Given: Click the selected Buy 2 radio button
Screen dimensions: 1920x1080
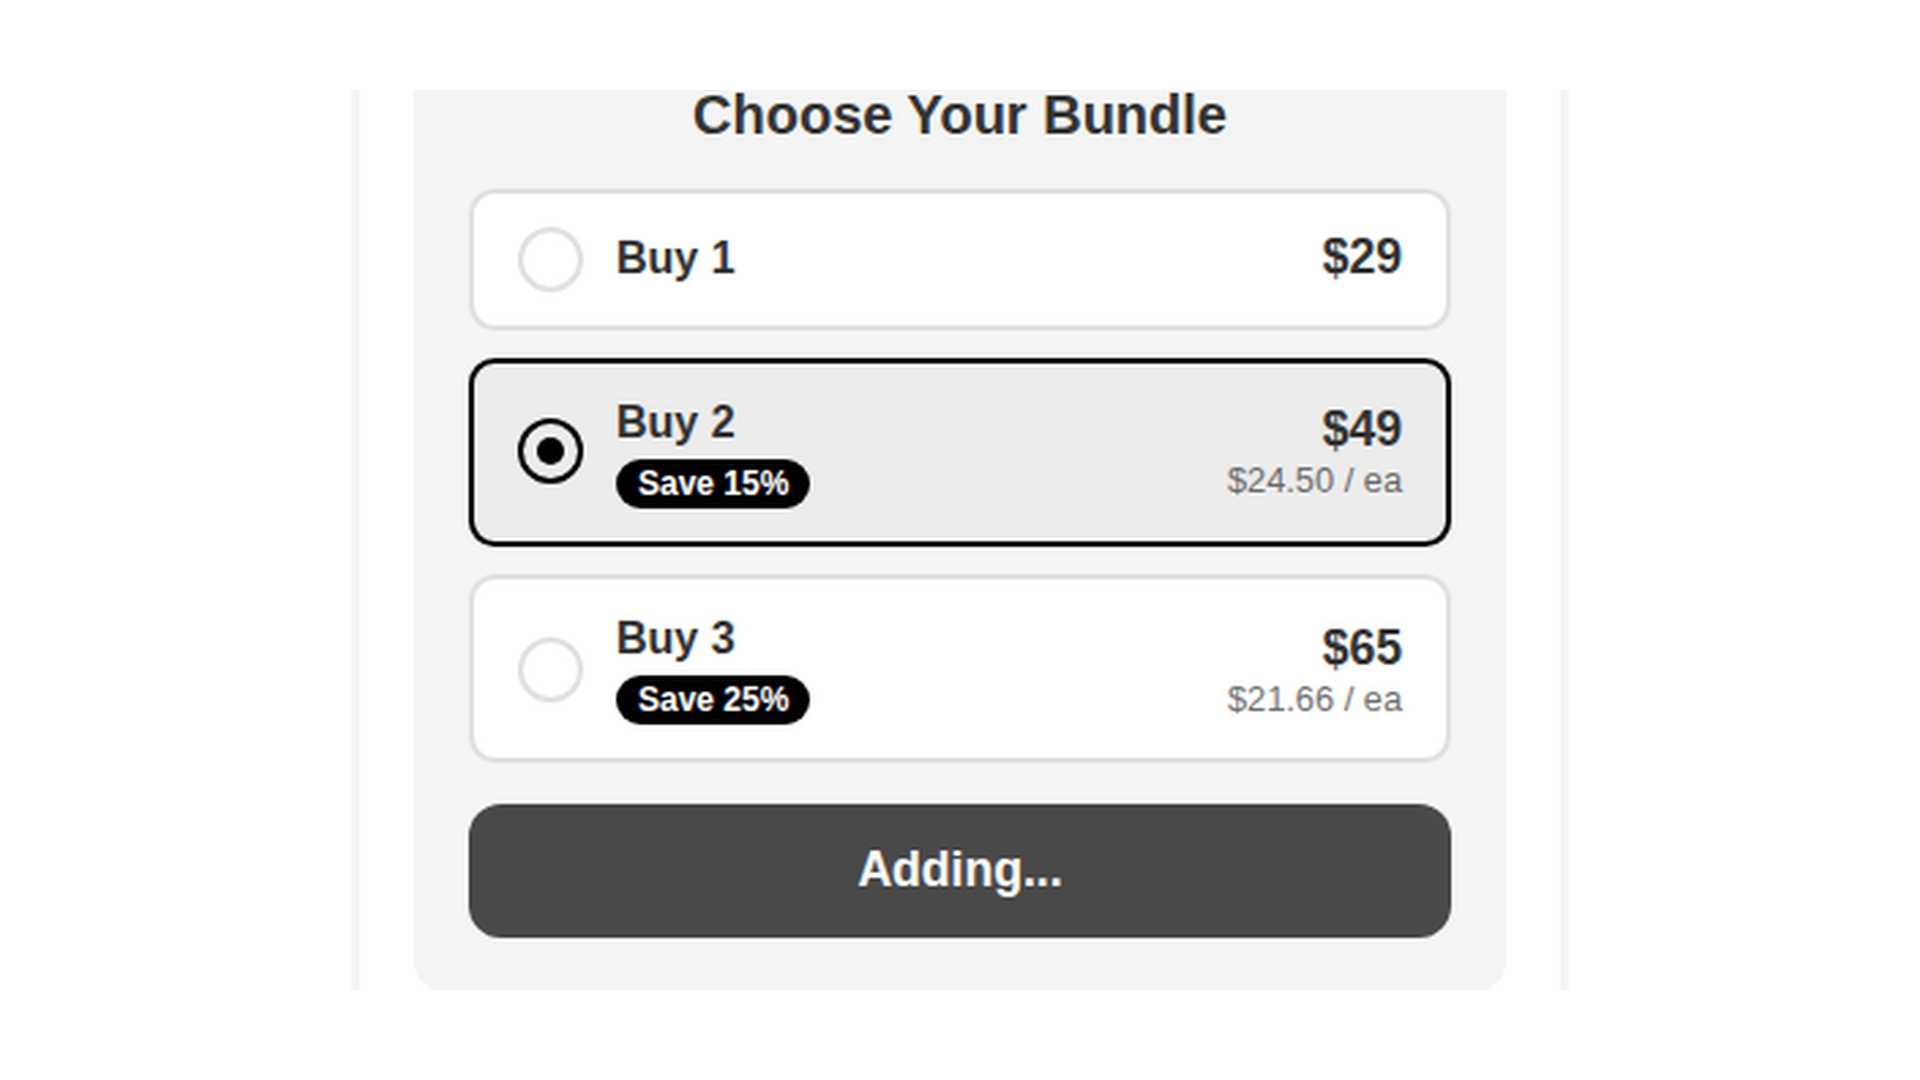Looking at the screenshot, I should click(551, 450).
